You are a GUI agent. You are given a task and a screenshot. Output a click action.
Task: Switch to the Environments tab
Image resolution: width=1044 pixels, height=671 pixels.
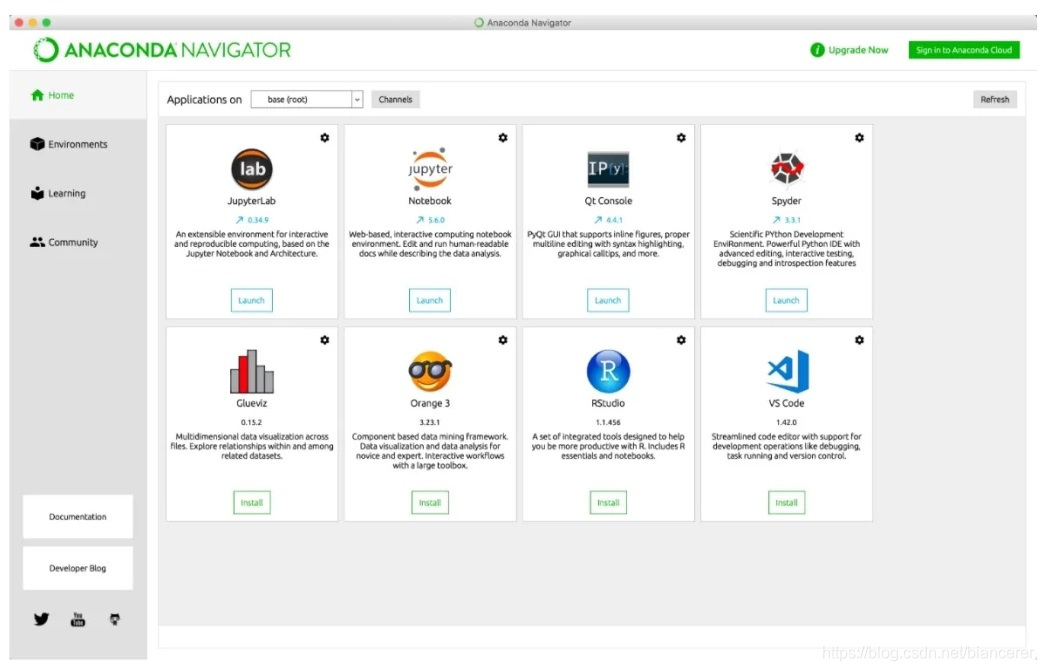pyautogui.click(x=69, y=144)
